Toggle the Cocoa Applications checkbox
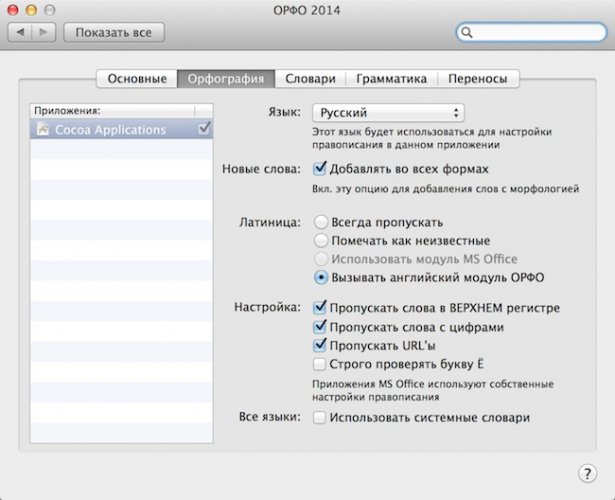The width and height of the screenshot is (615, 500). (204, 129)
